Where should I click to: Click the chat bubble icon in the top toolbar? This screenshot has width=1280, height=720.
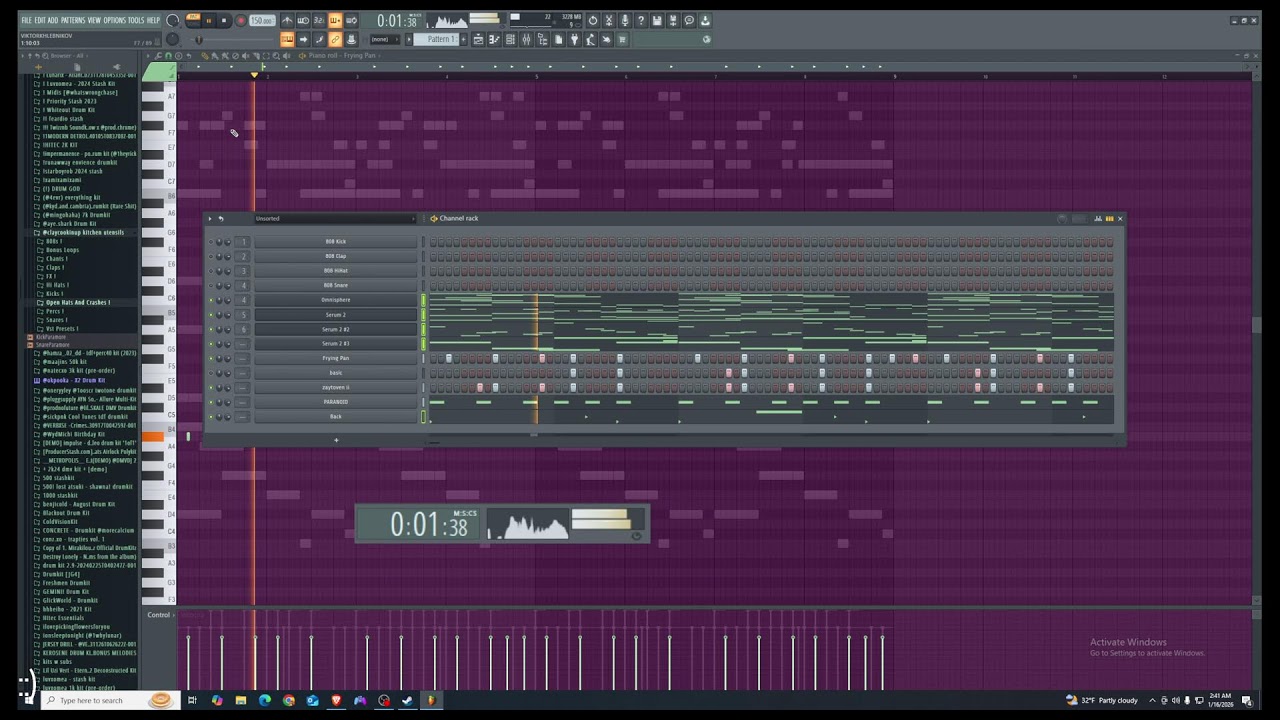click(689, 20)
